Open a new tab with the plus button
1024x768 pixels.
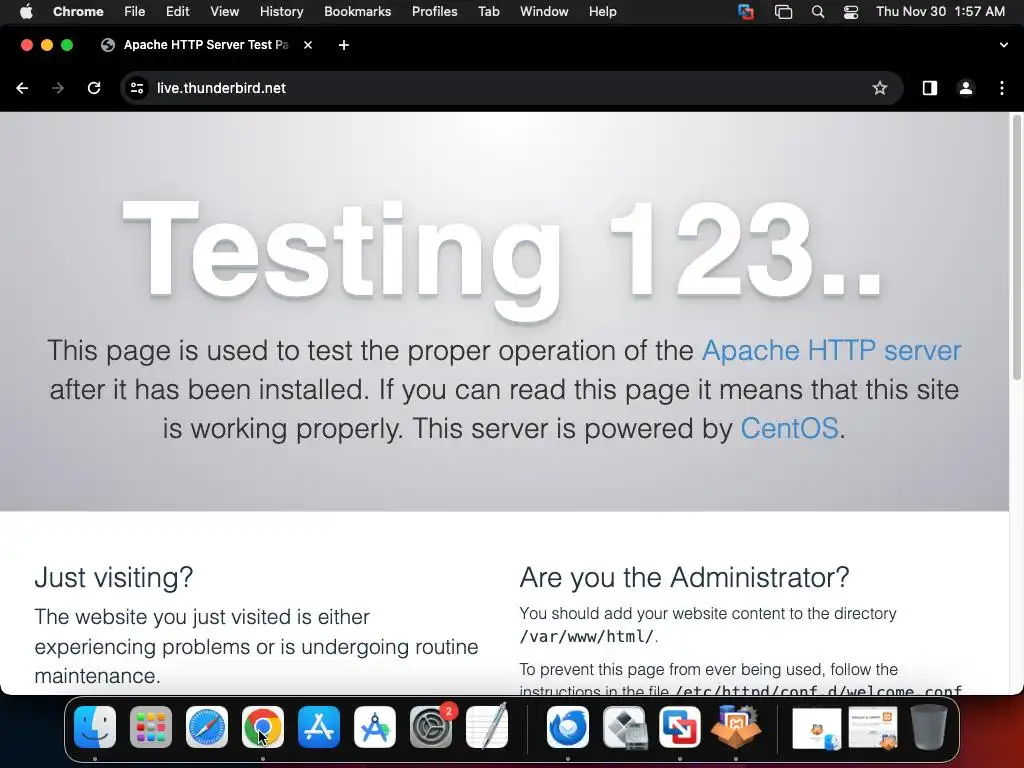pyautogui.click(x=344, y=45)
